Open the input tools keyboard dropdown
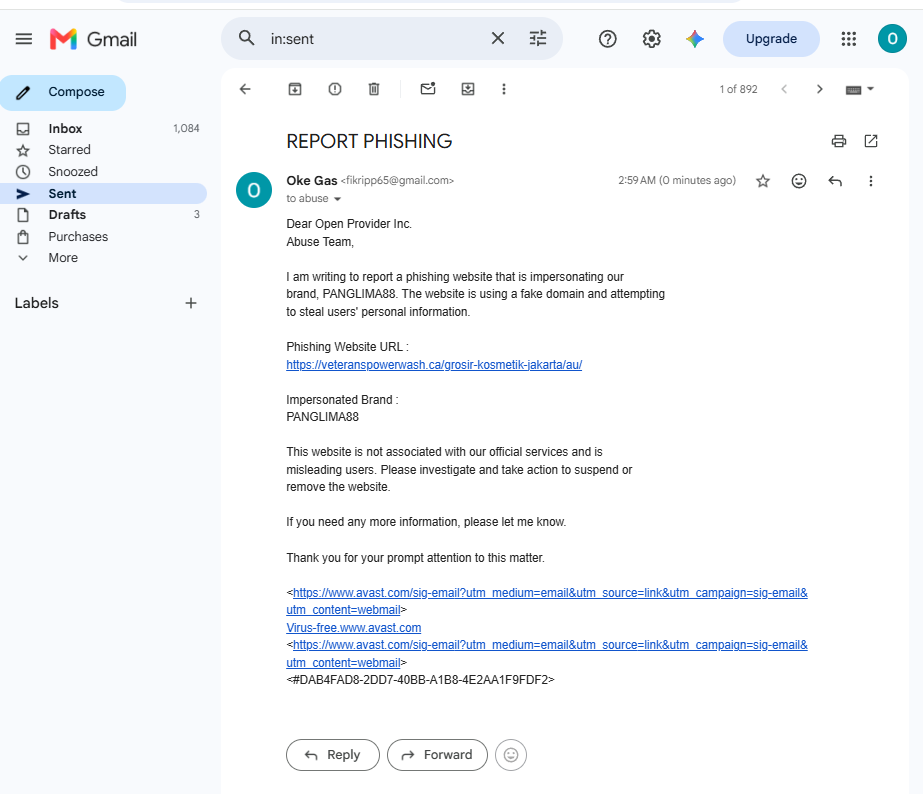This screenshot has height=794, width=923. 859,89
